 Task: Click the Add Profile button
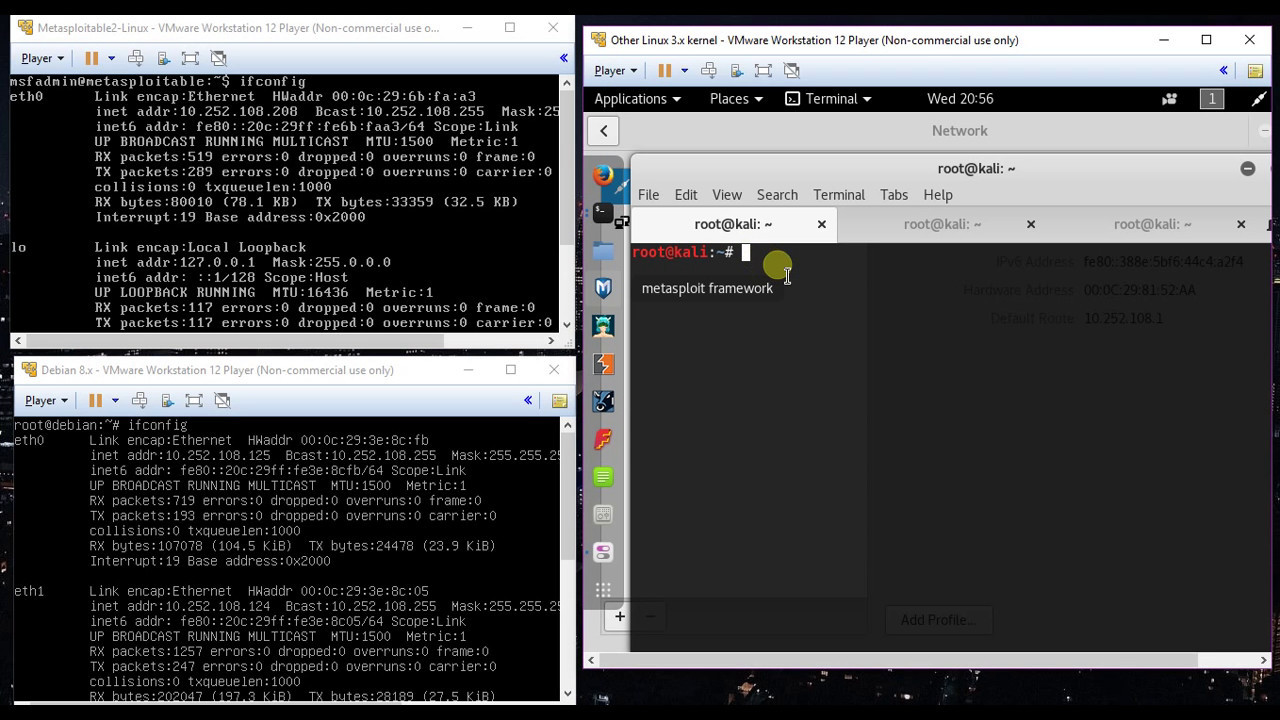pos(936,620)
